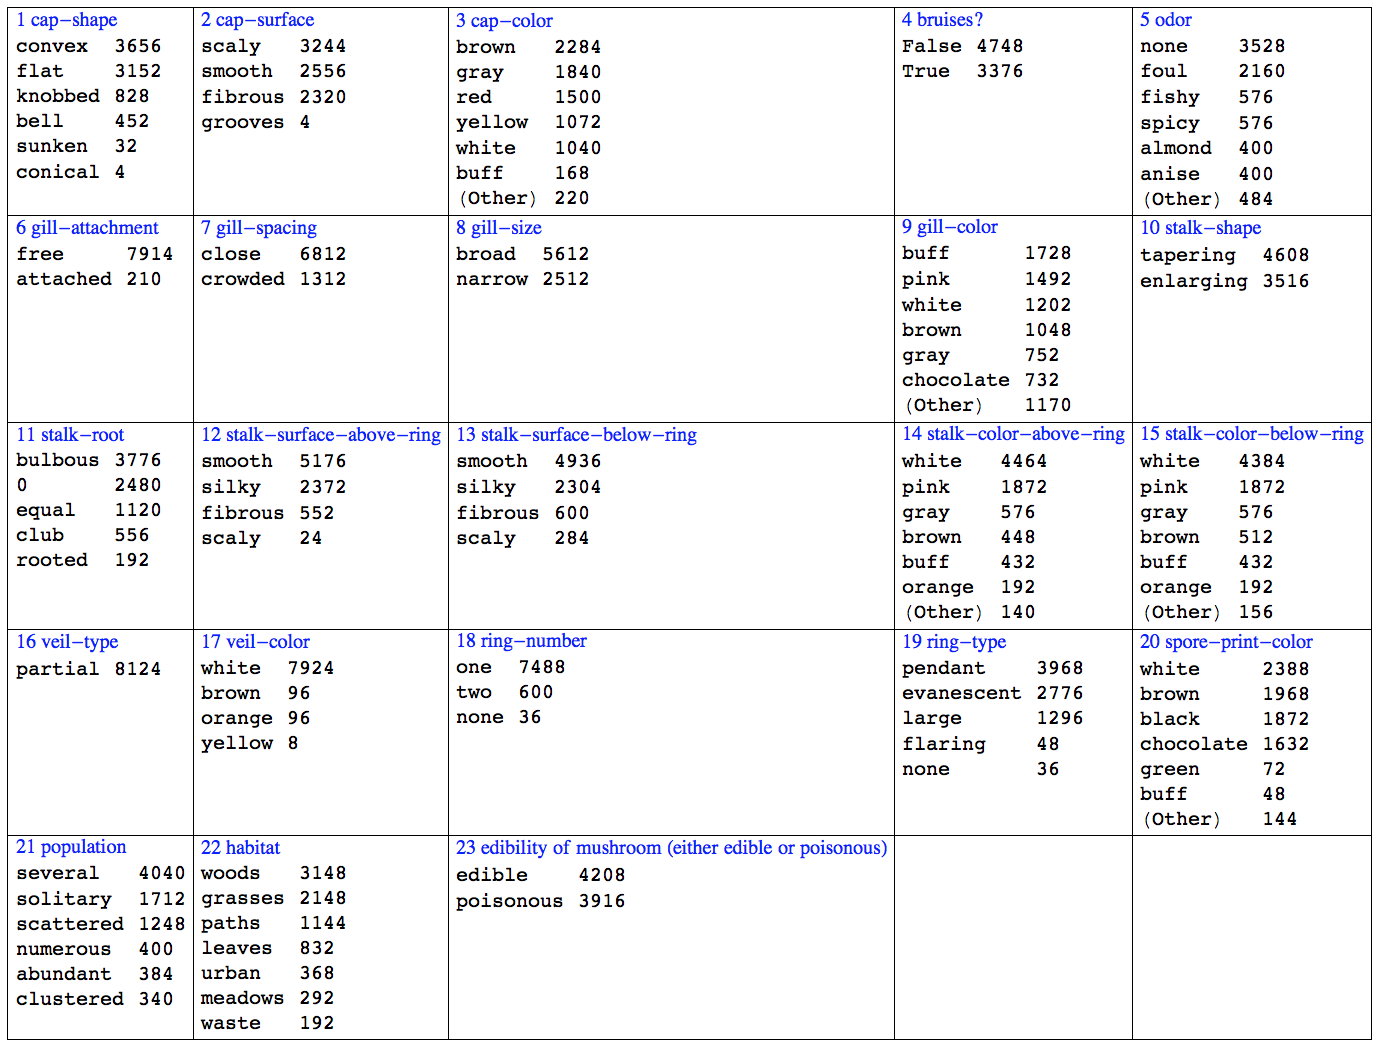Select 'poisonous 3916' under edibility
The width and height of the screenshot is (1379, 1050).
coord(540,901)
